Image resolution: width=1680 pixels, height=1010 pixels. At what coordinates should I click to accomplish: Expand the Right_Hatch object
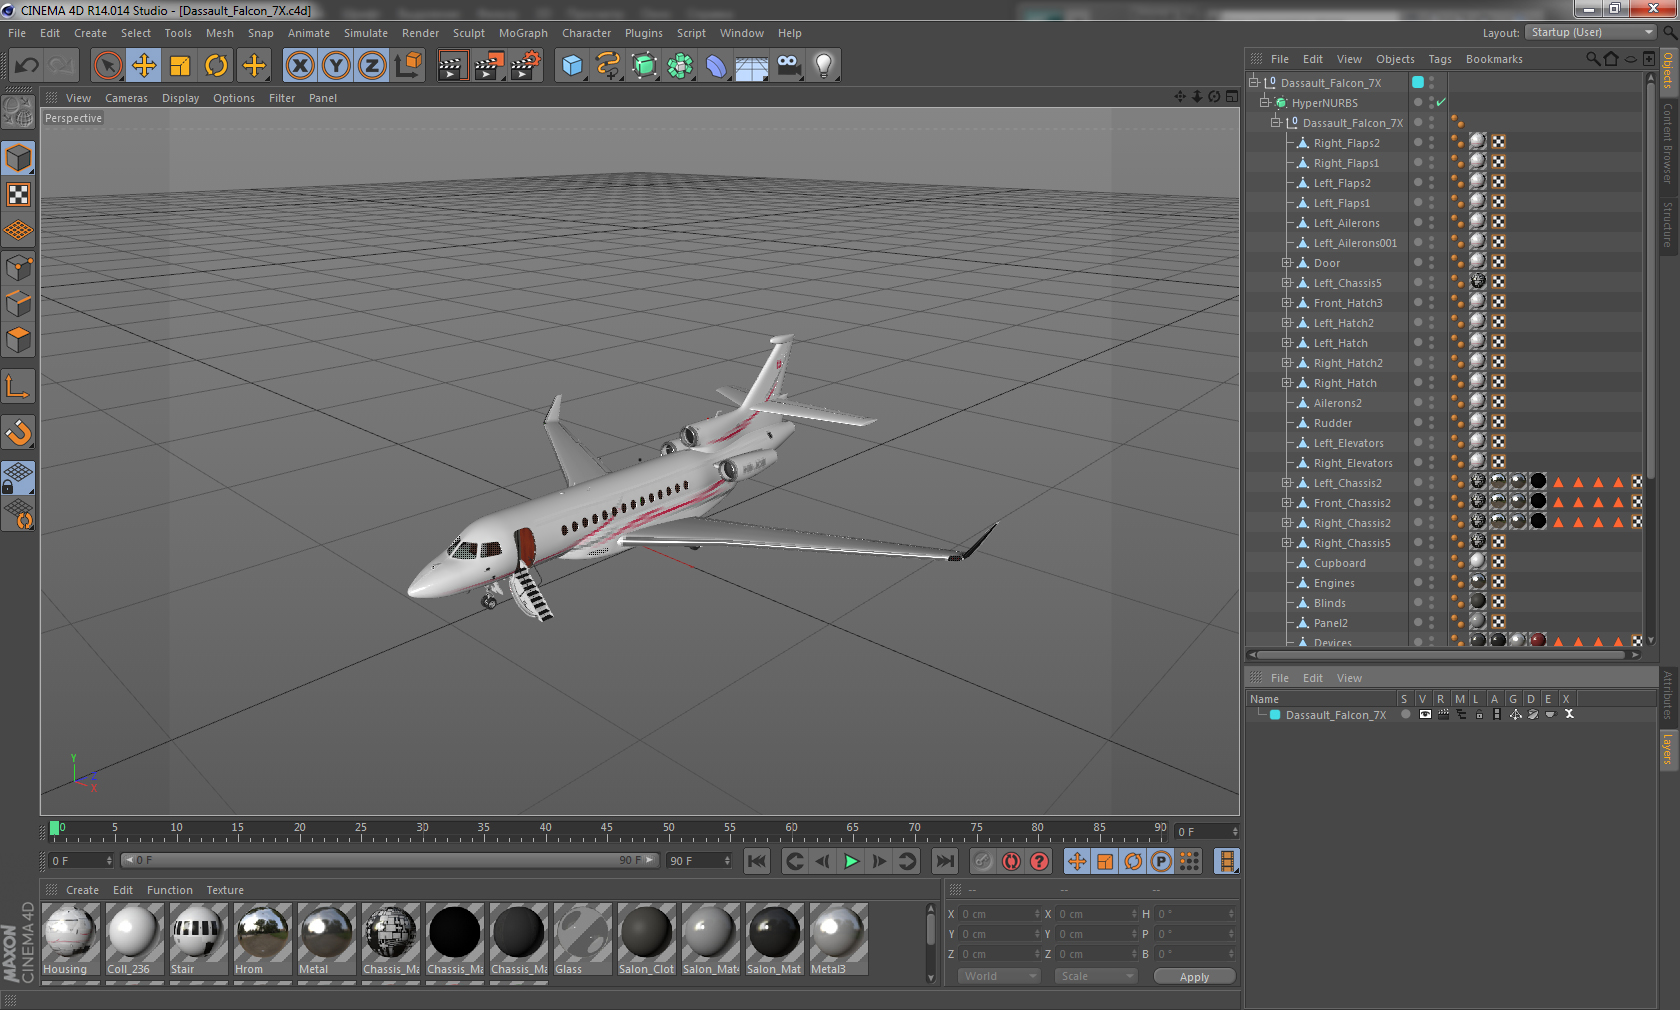(x=1287, y=382)
